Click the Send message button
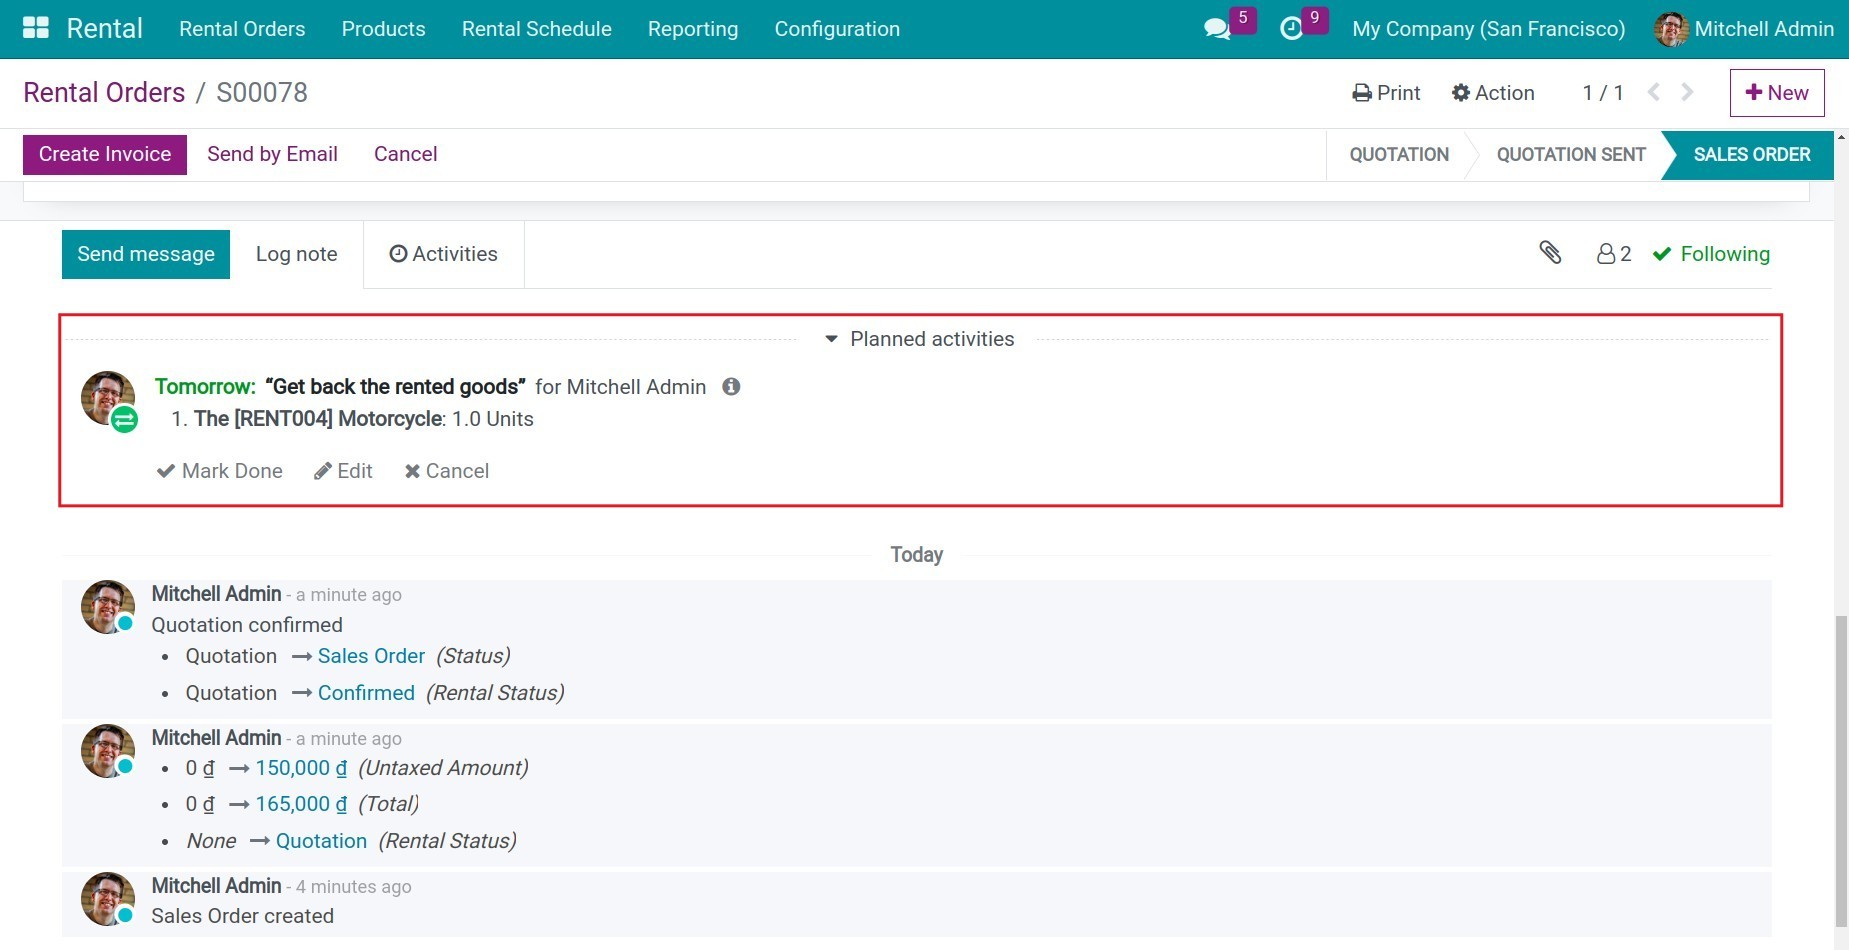The height and width of the screenshot is (950, 1849). [x=146, y=254]
